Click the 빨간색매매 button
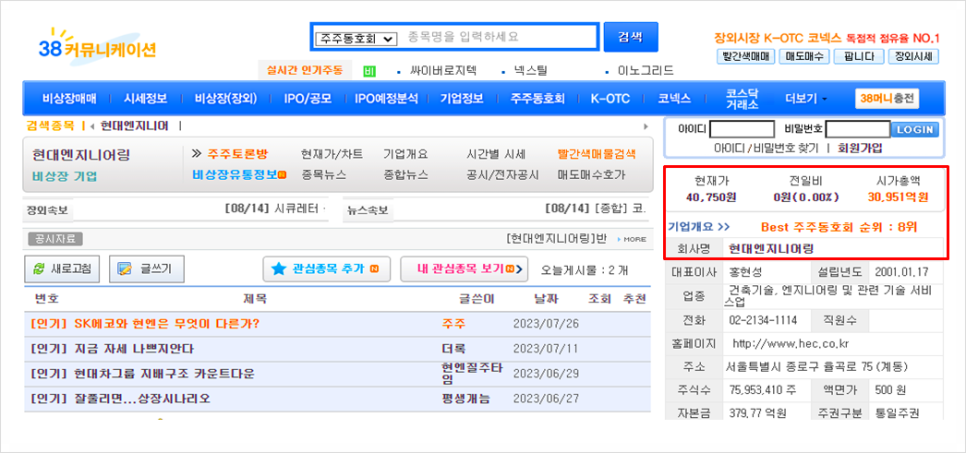 tap(745, 57)
